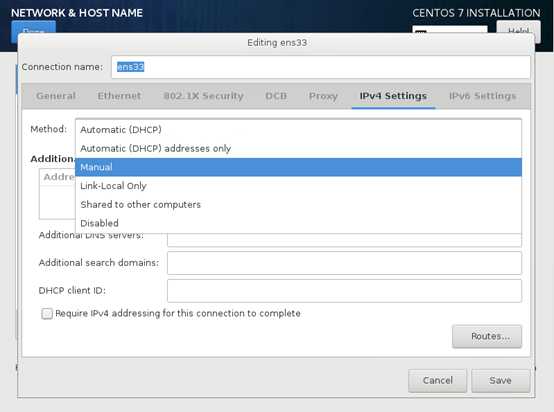The width and height of the screenshot is (554, 412).
Task: Switch to 802.1X Security tab
Action: pos(204,96)
